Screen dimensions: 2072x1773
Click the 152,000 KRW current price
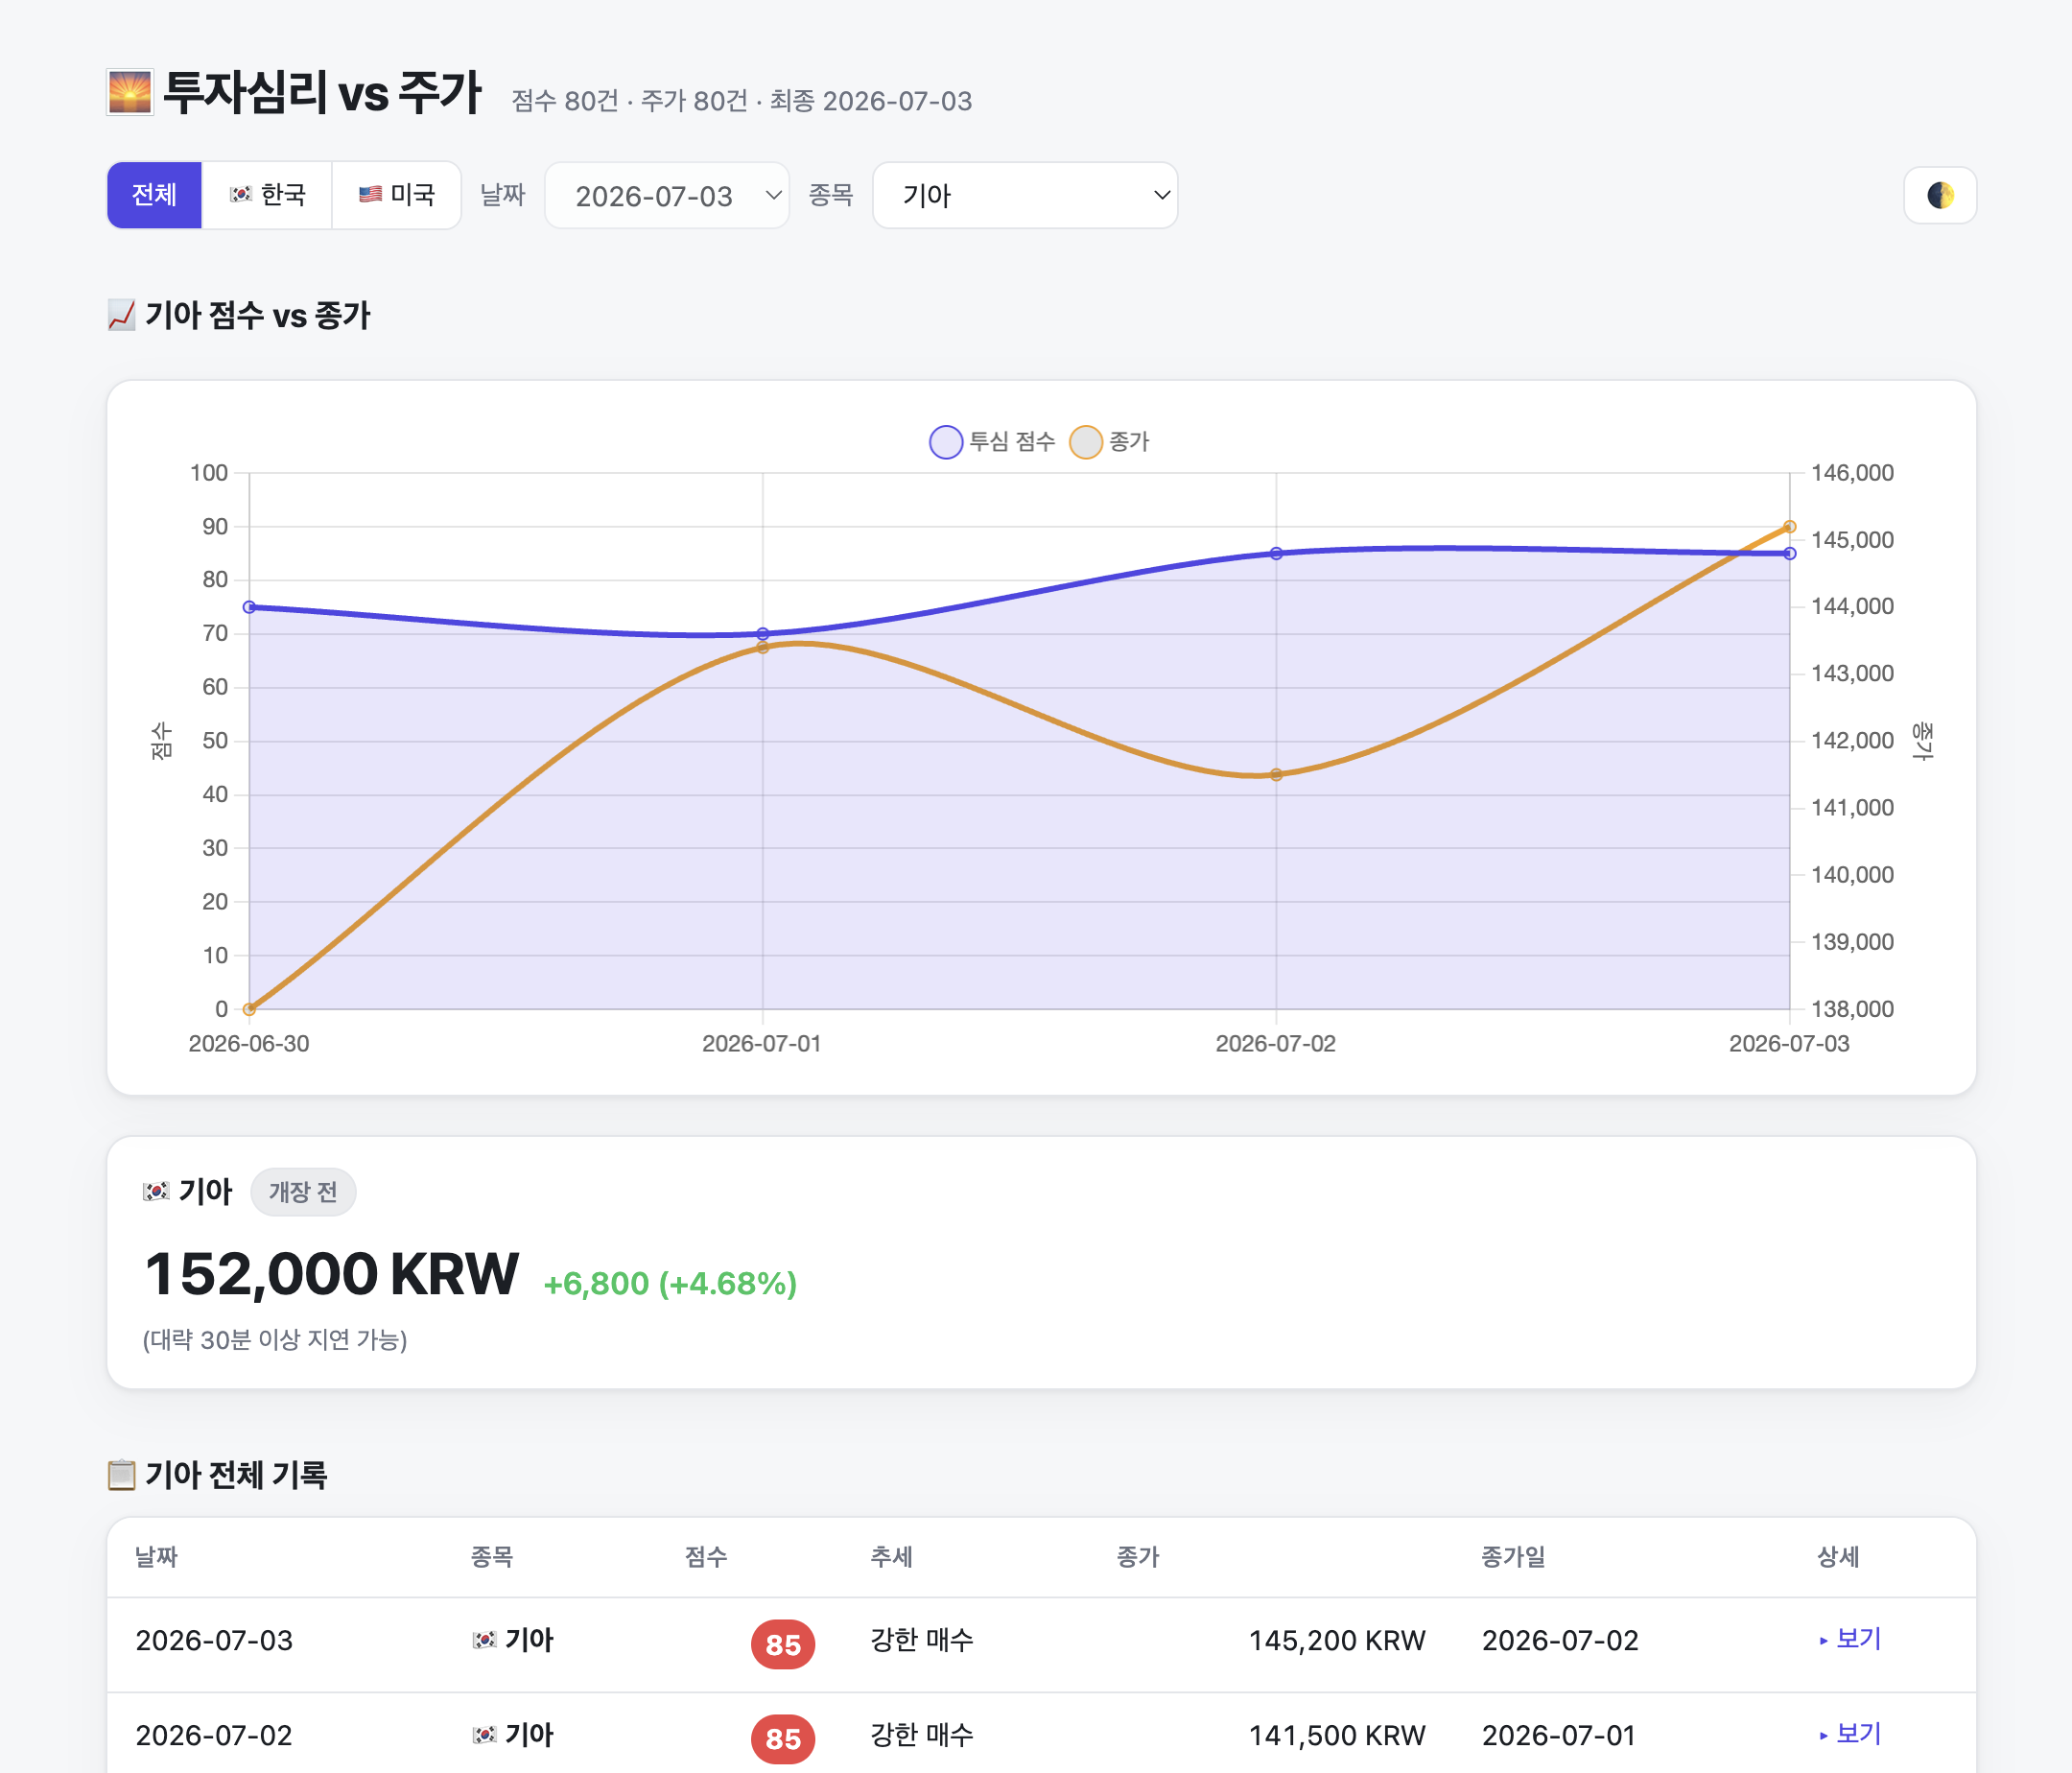coord(331,1274)
